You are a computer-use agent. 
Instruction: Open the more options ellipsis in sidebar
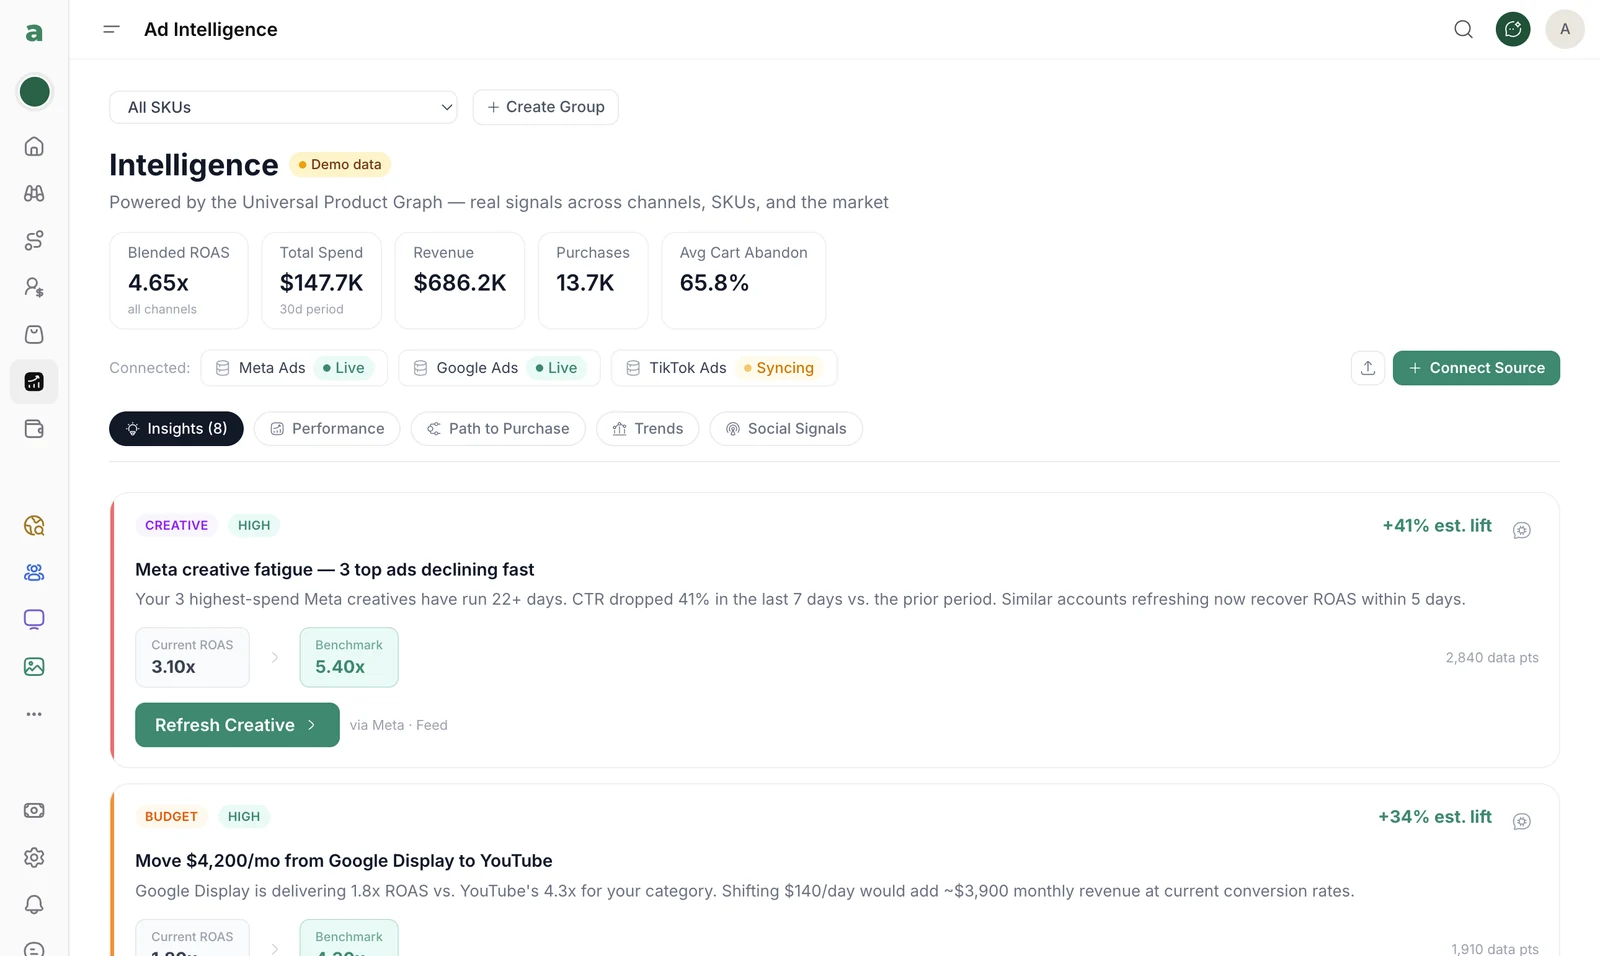pos(34,714)
